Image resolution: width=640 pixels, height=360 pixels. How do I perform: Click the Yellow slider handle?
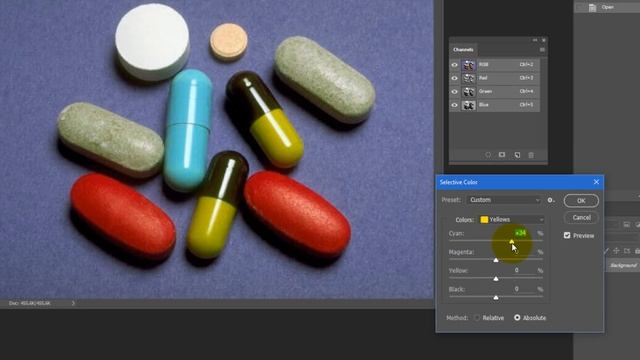click(x=496, y=278)
